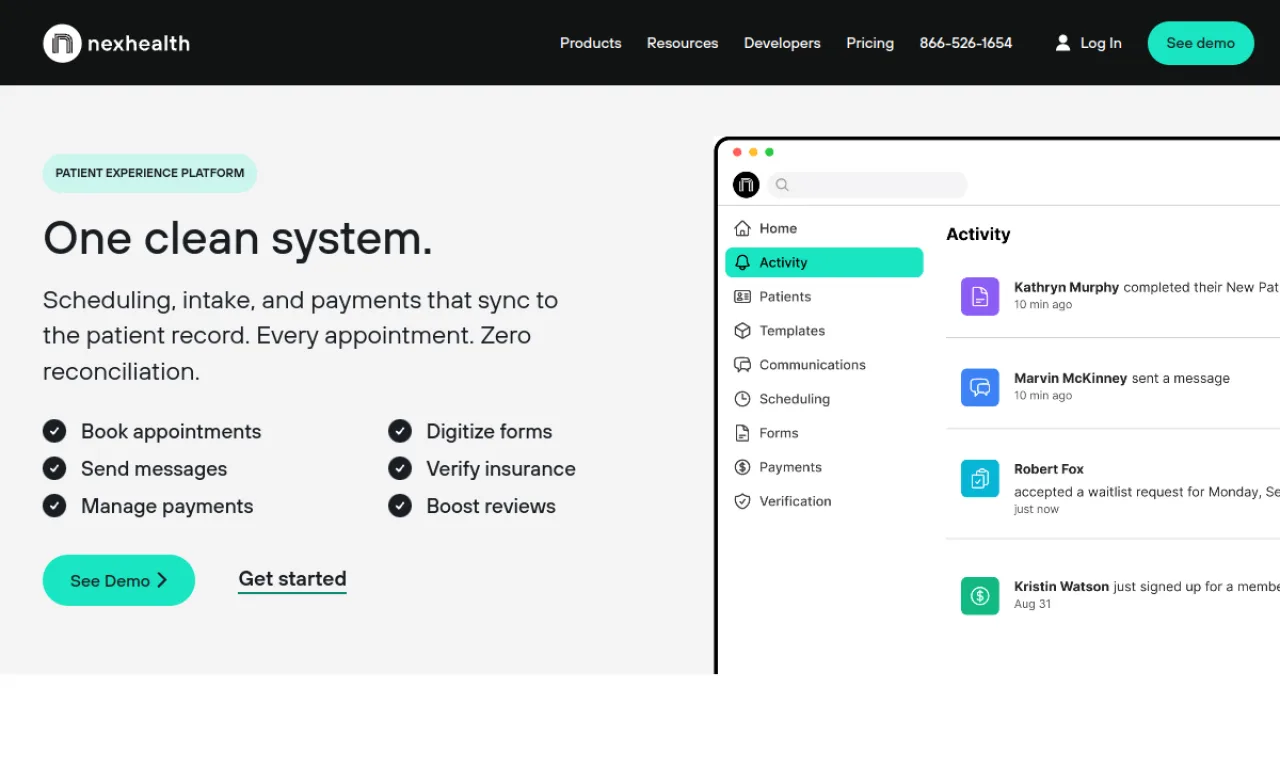Viewport: 1280px width, 768px height.
Task: Click checkmark icon next to Manage payments
Action: (x=54, y=505)
